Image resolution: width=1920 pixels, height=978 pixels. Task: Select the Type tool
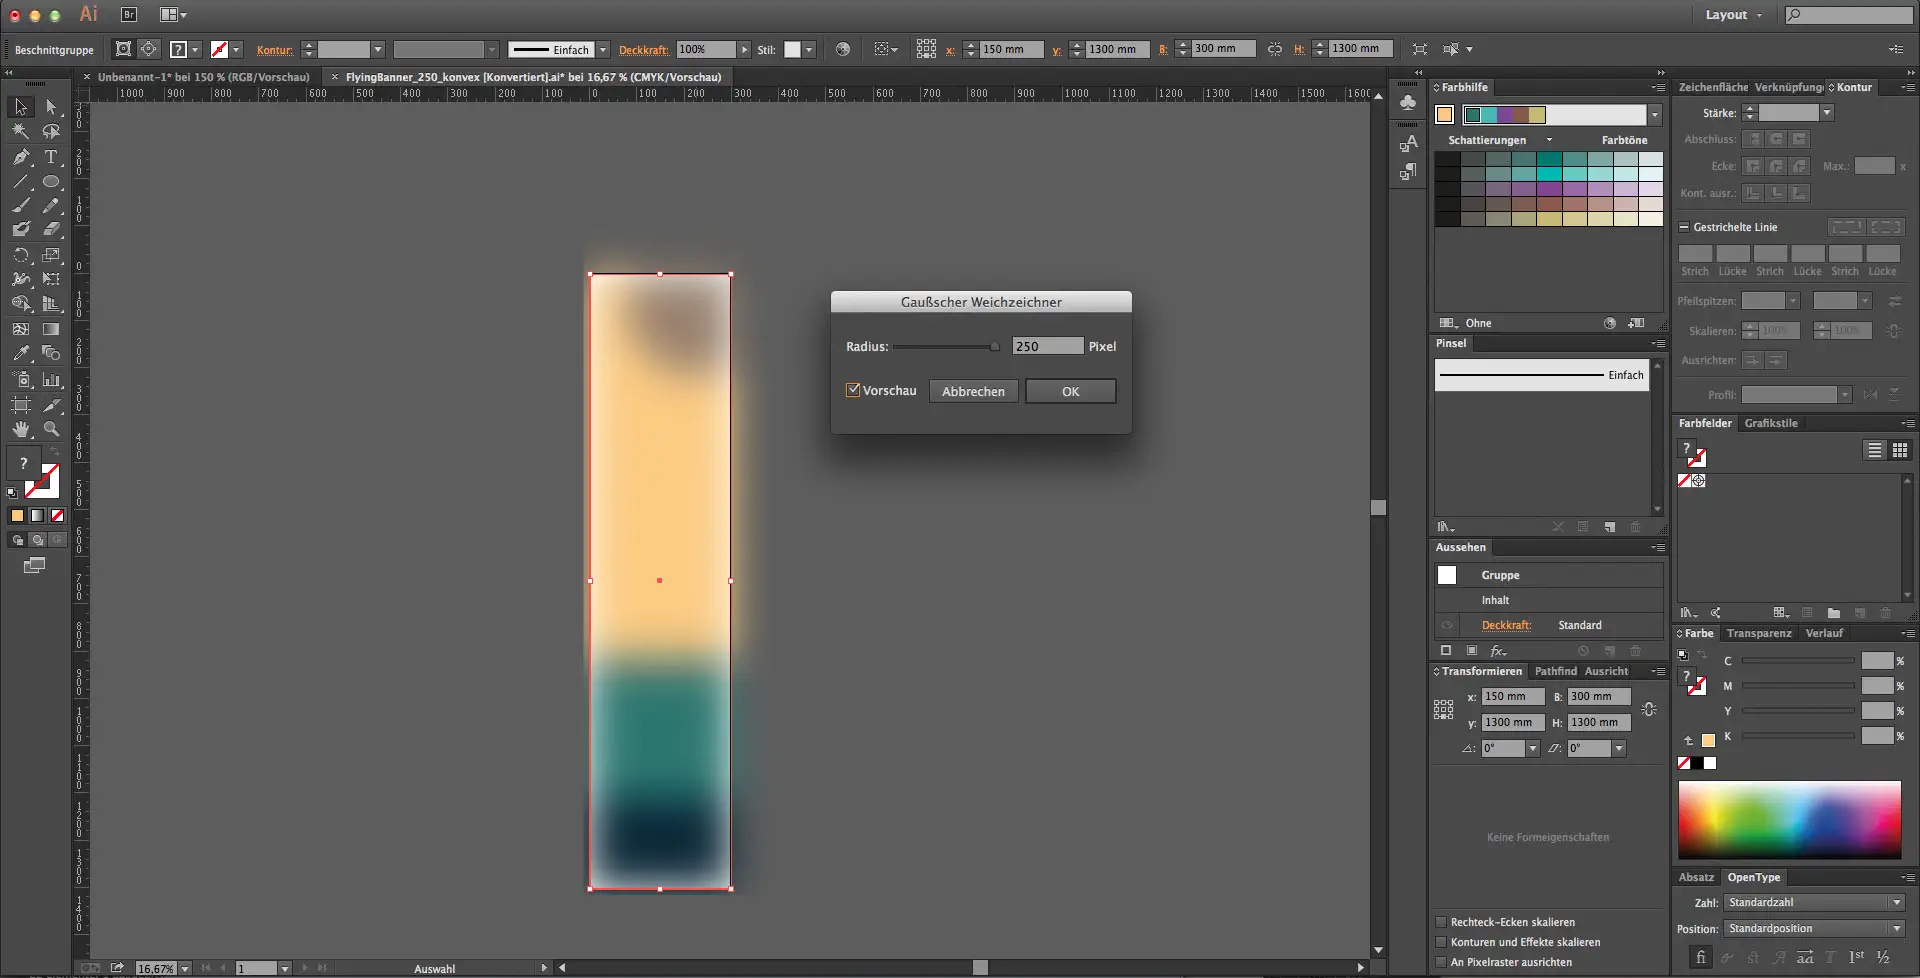point(51,157)
